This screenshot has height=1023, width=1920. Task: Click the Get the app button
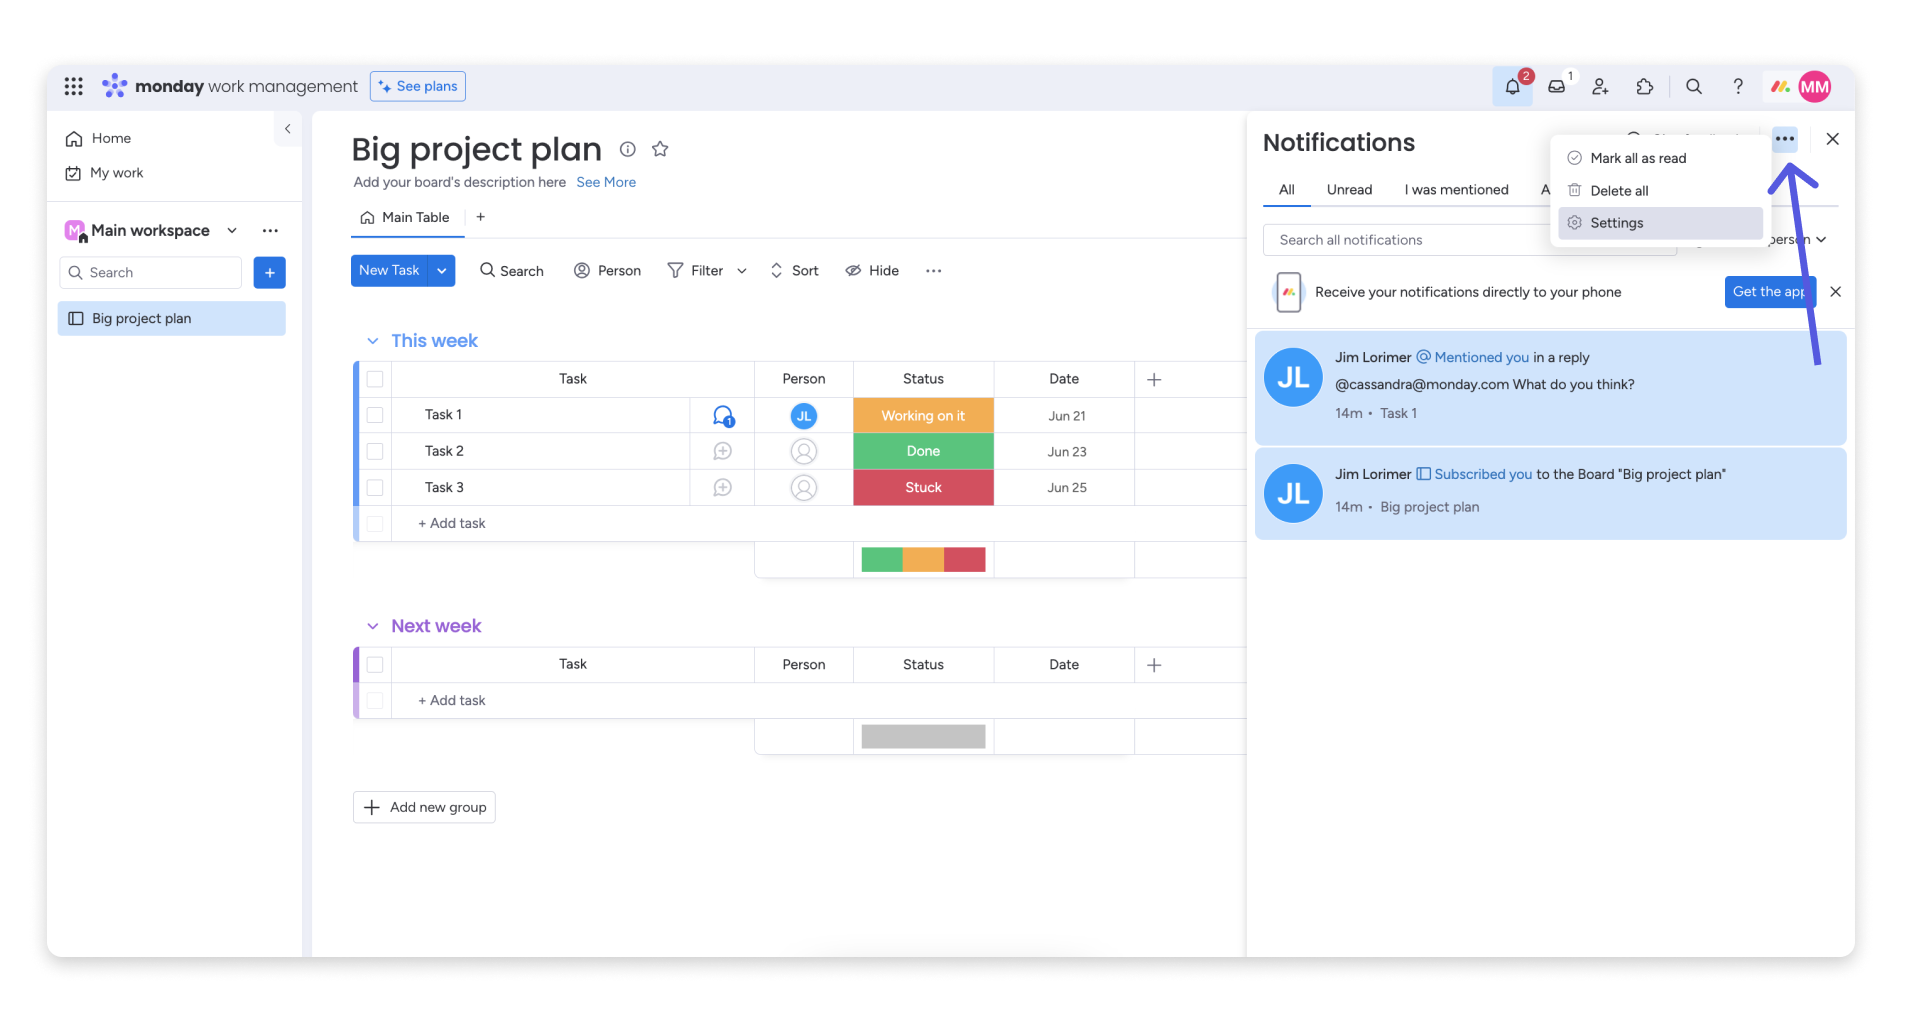click(1768, 292)
